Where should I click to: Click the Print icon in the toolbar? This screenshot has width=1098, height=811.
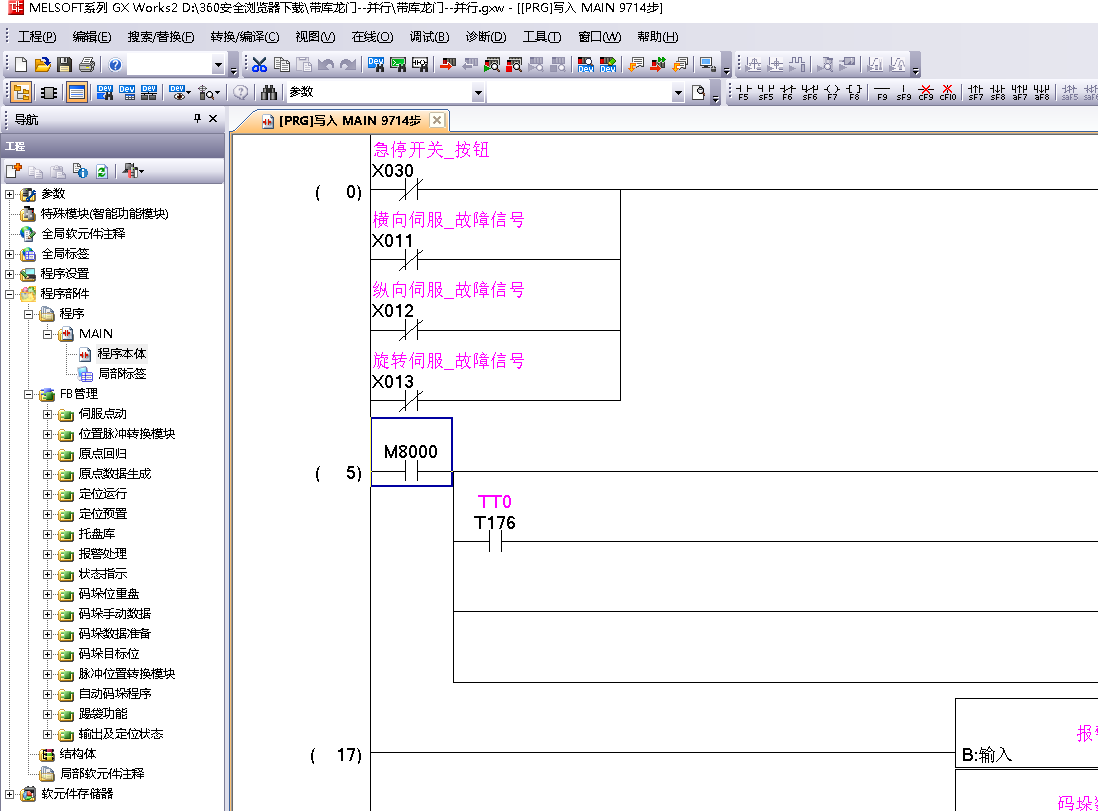(x=86, y=65)
